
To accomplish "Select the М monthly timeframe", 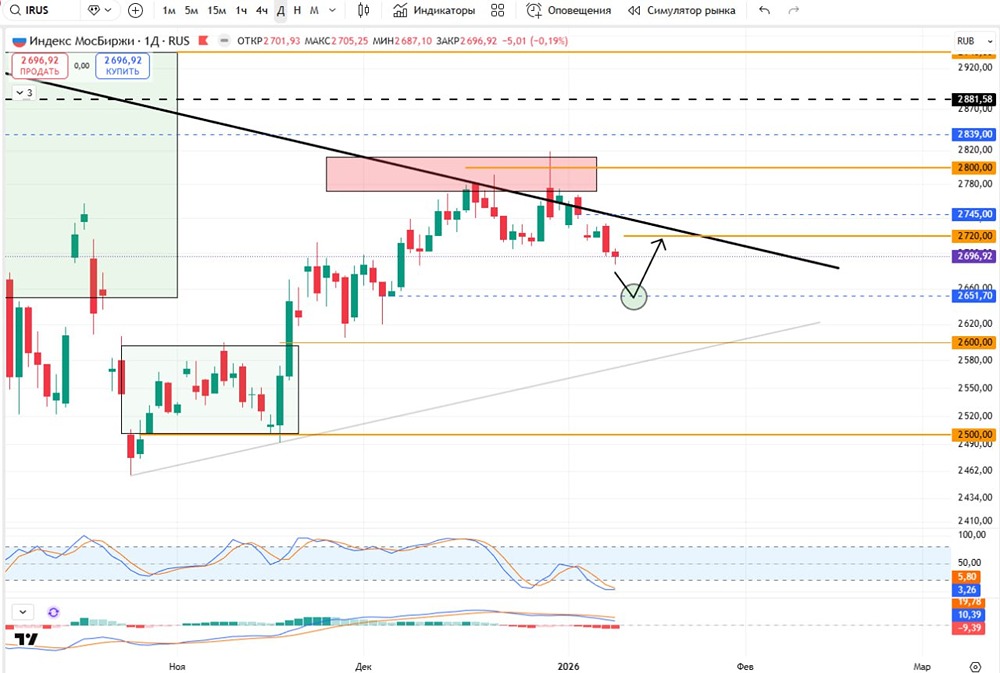I will [x=314, y=10].
